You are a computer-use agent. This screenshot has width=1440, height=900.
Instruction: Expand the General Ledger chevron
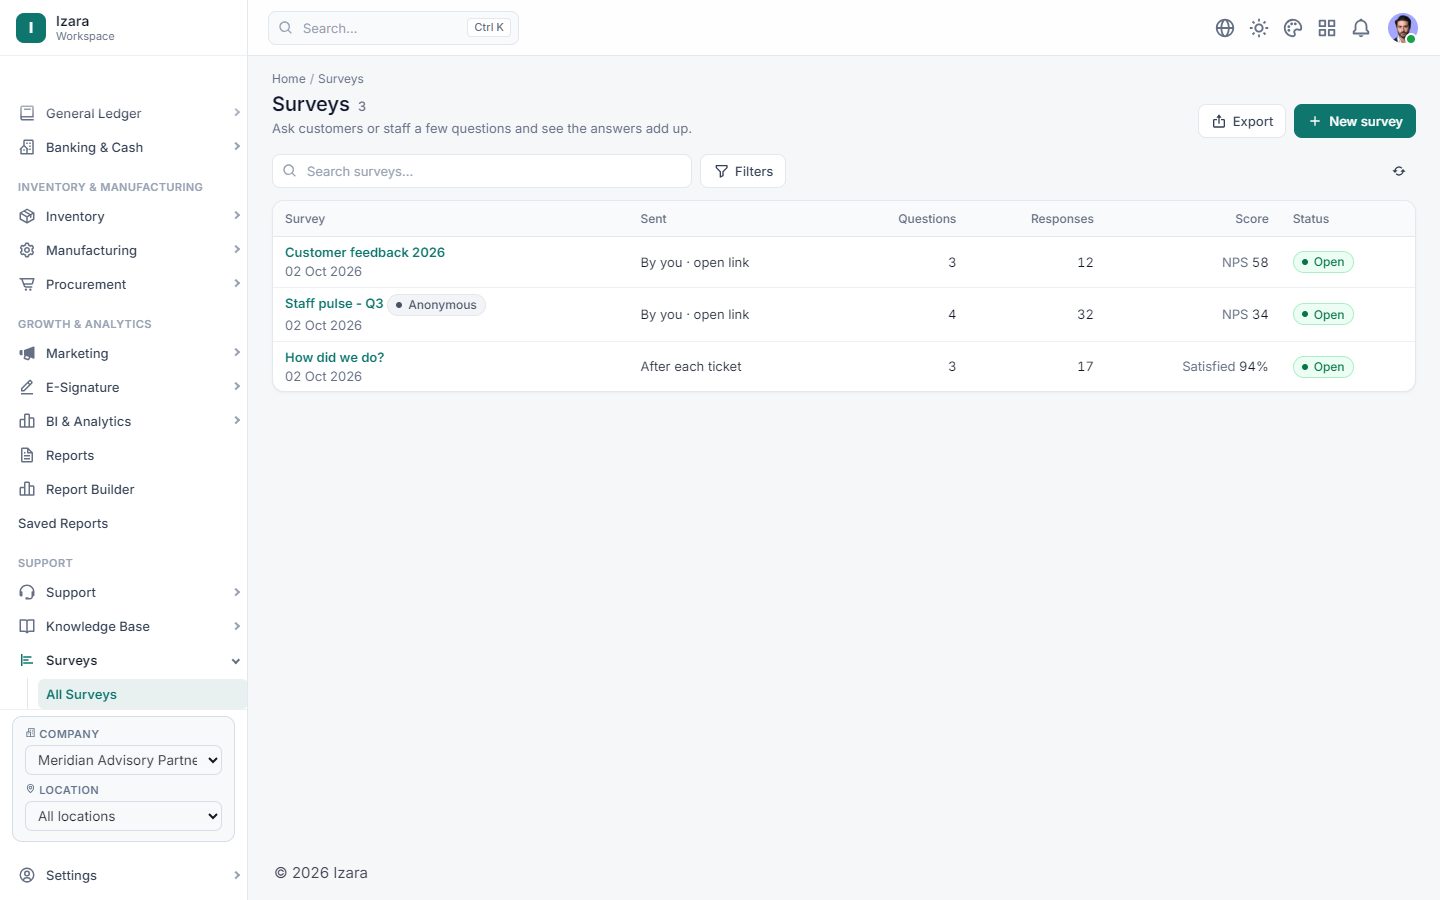click(237, 113)
